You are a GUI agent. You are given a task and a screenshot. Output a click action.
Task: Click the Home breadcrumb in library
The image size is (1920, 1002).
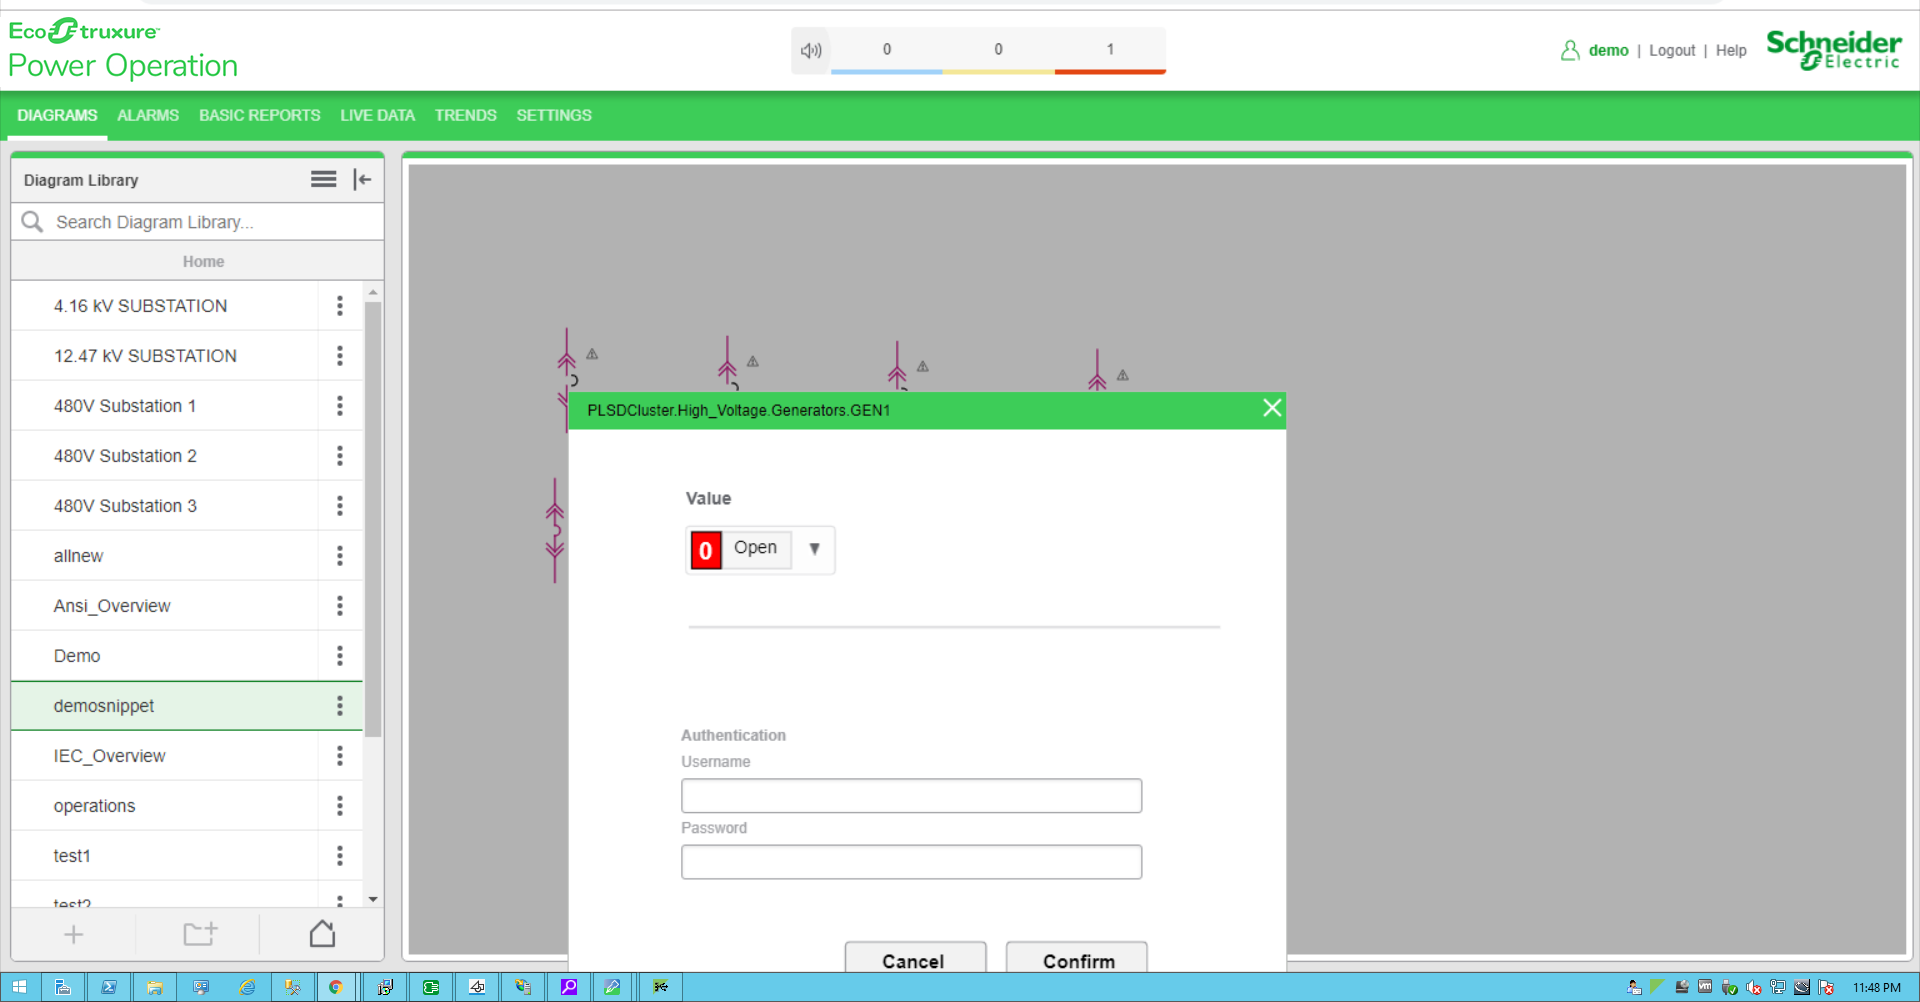(203, 261)
